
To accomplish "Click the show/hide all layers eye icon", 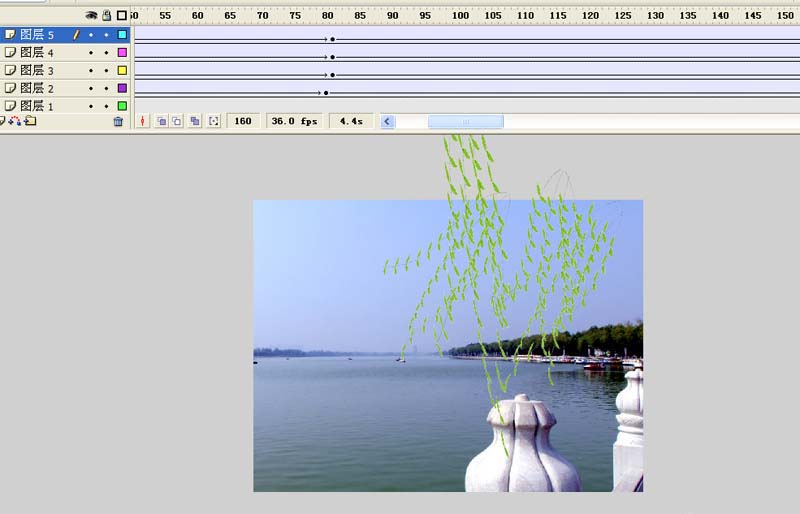I will pyautogui.click(x=91, y=15).
